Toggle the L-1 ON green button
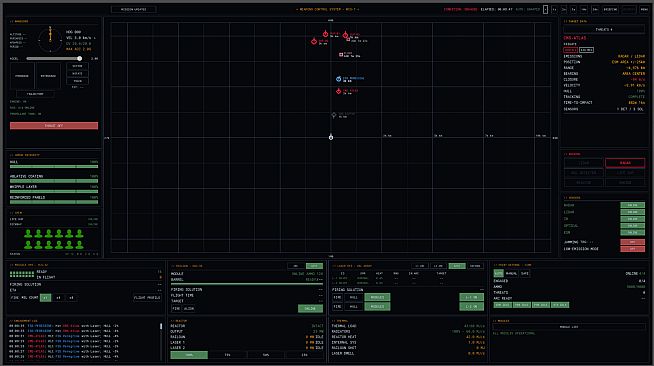The height and width of the screenshot is (366, 654). [471, 297]
